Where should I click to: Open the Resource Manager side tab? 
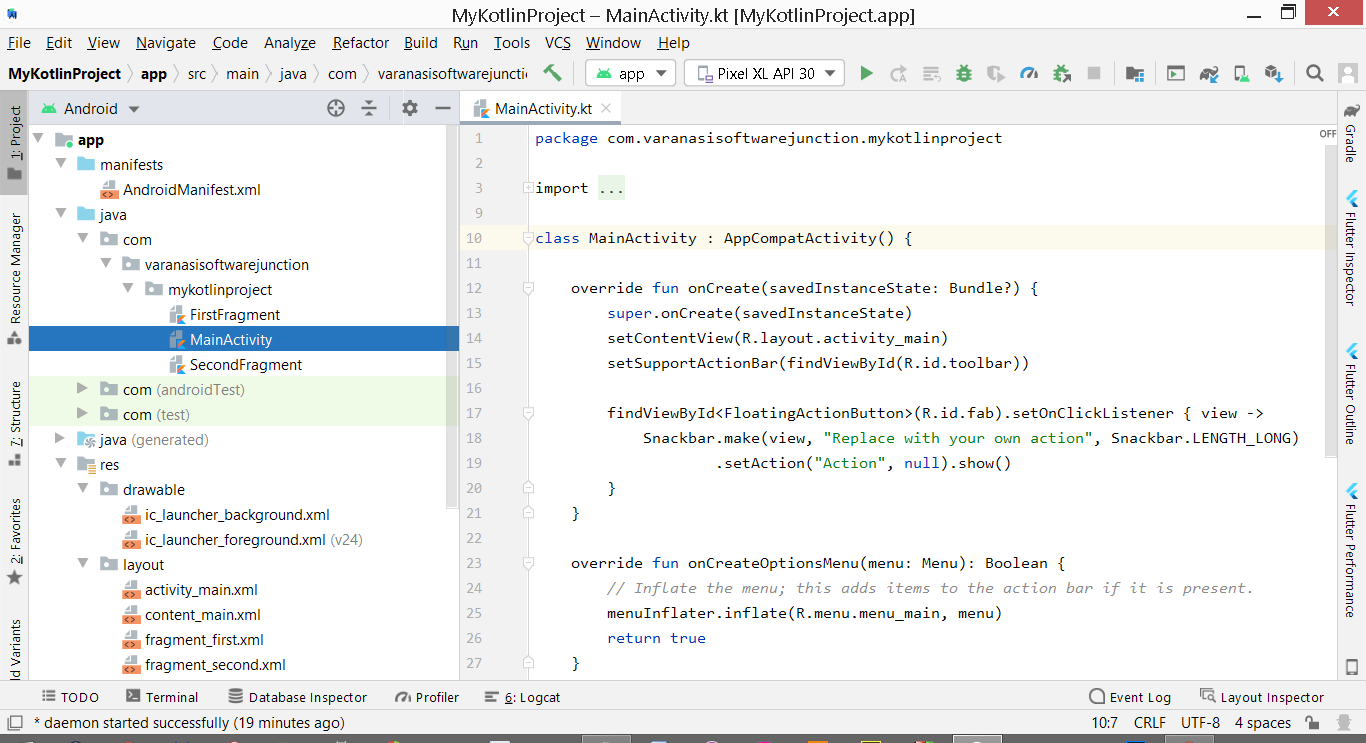click(14, 278)
